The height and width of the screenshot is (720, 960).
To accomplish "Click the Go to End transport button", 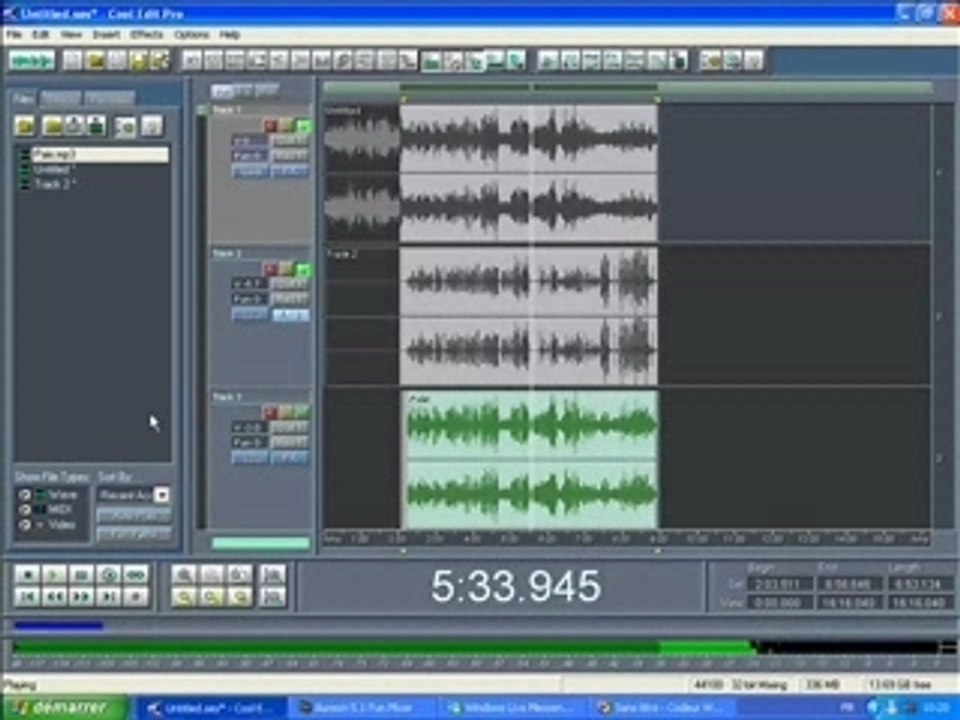I will coord(108,597).
